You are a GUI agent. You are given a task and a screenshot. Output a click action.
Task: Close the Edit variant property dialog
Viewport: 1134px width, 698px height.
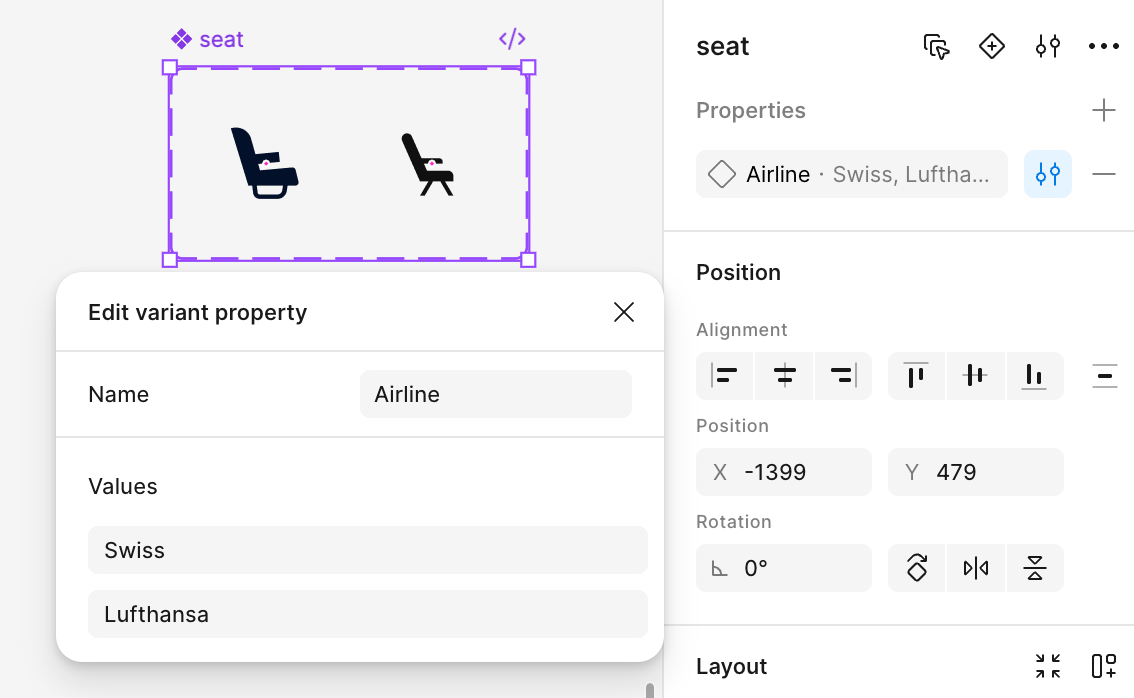tap(623, 312)
